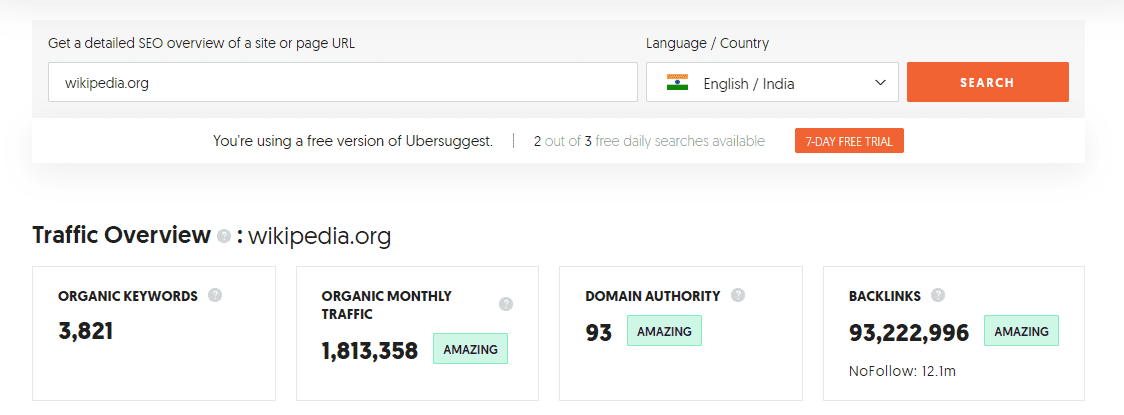Click the AMAZING badge for organic monthly traffic

coord(470,349)
